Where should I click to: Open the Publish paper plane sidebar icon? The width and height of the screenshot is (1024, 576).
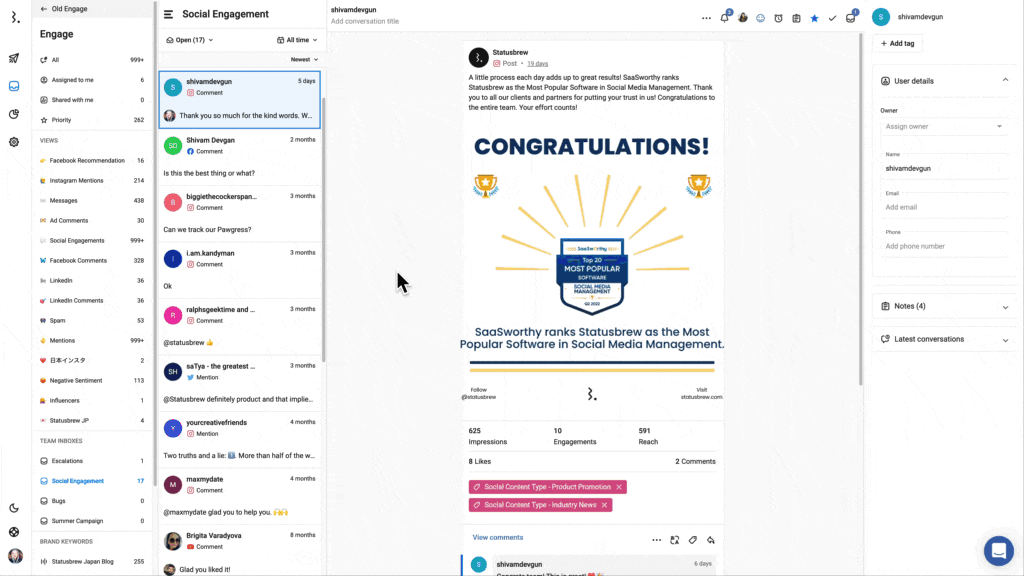click(14, 58)
